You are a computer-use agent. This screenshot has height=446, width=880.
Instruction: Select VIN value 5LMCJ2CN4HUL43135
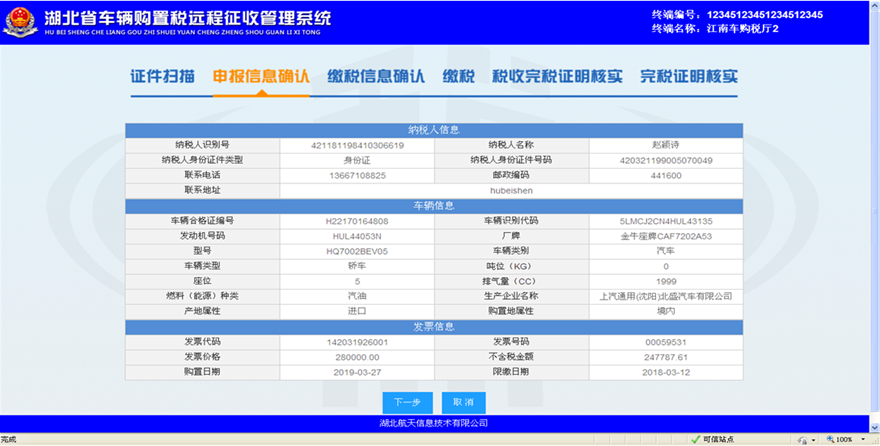click(666, 221)
